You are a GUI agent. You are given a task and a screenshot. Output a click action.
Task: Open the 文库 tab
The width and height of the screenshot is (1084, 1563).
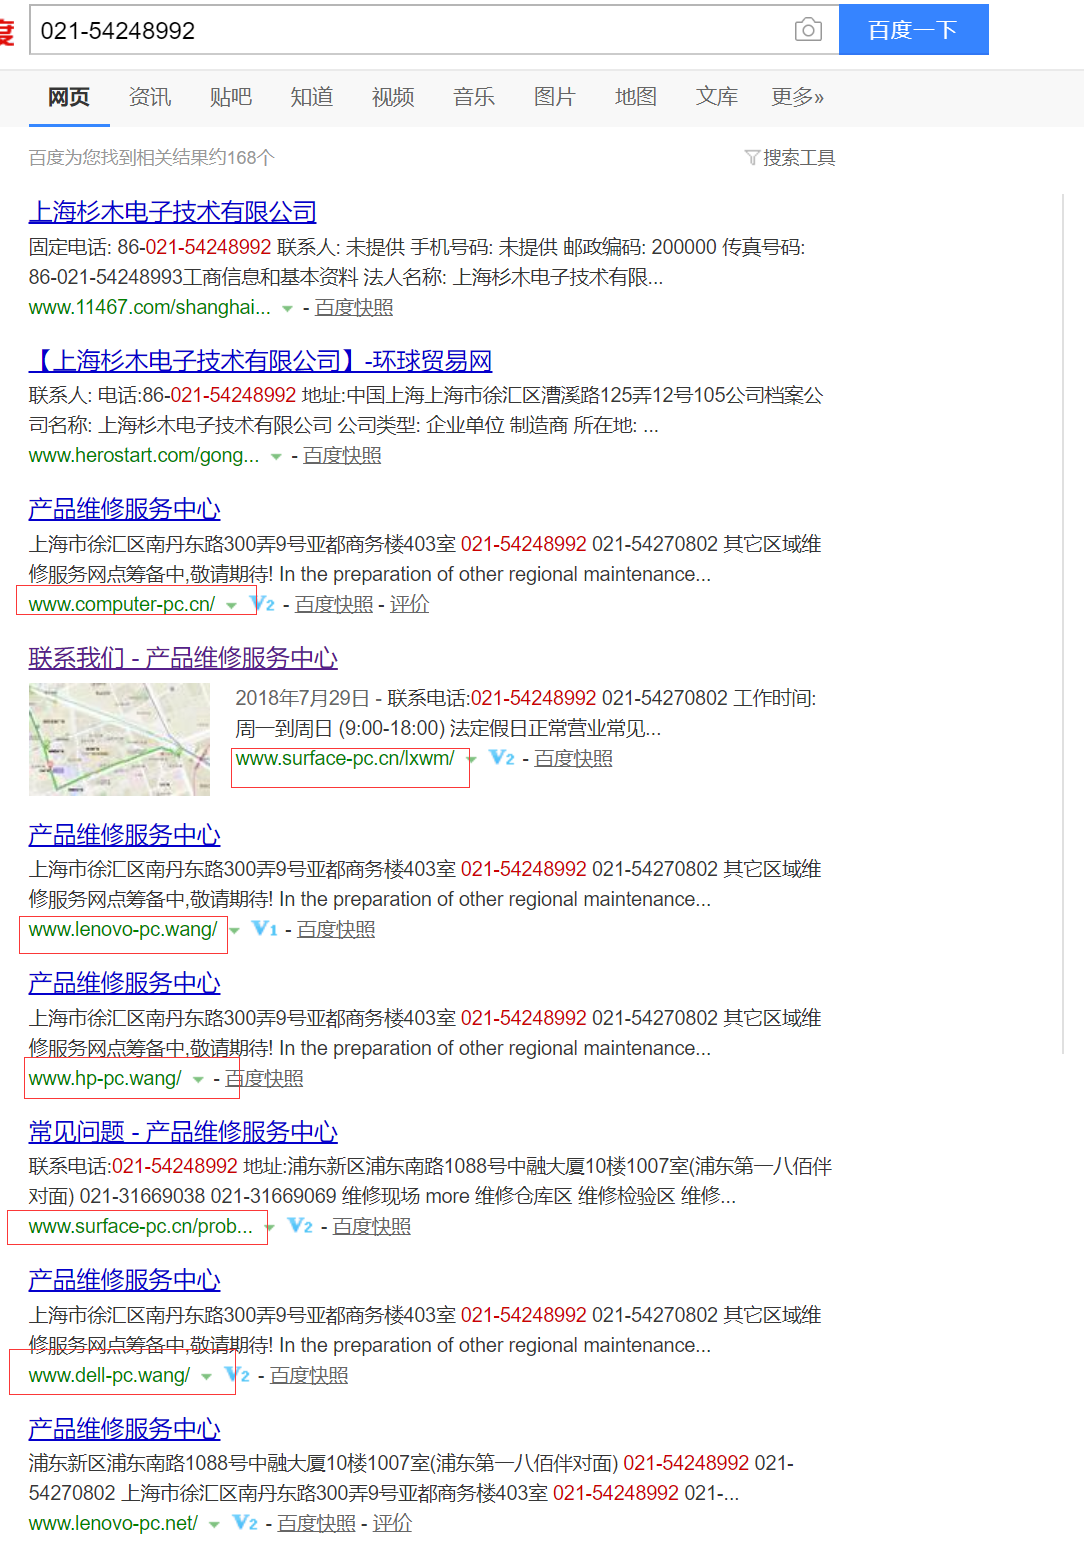[717, 97]
